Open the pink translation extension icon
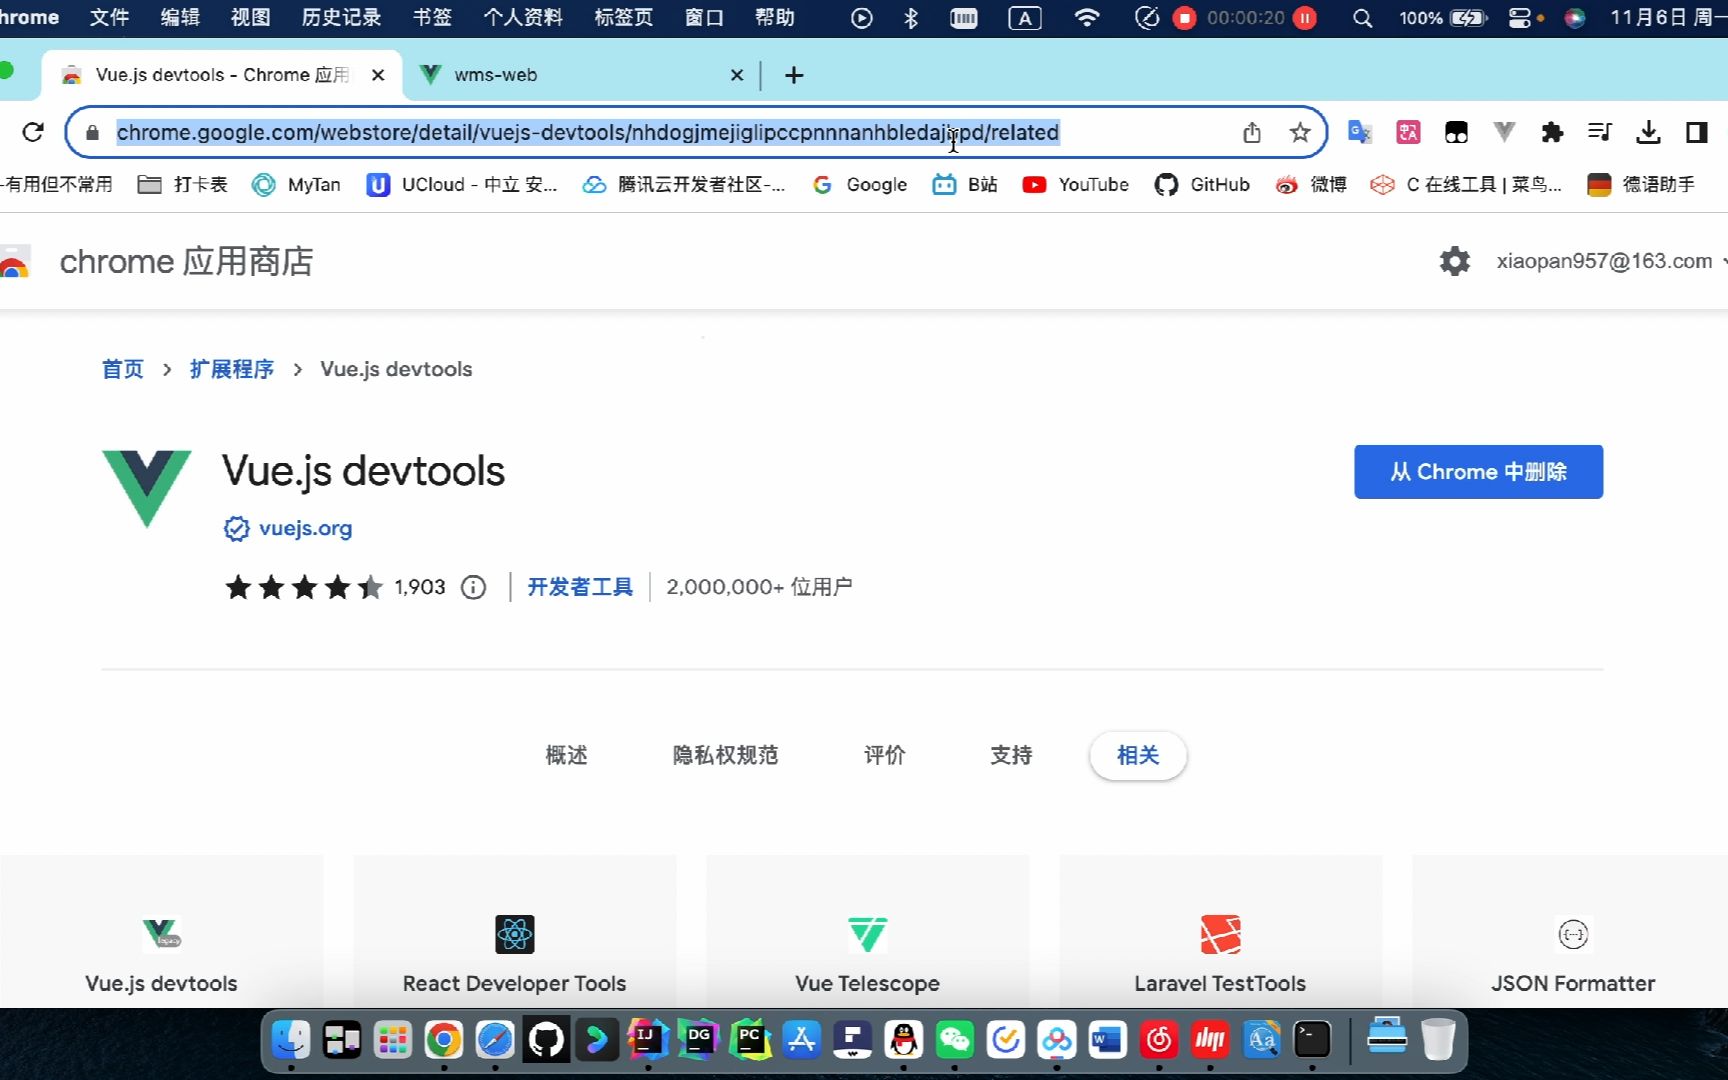The image size is (1728, 1080). pos(1408,132)
